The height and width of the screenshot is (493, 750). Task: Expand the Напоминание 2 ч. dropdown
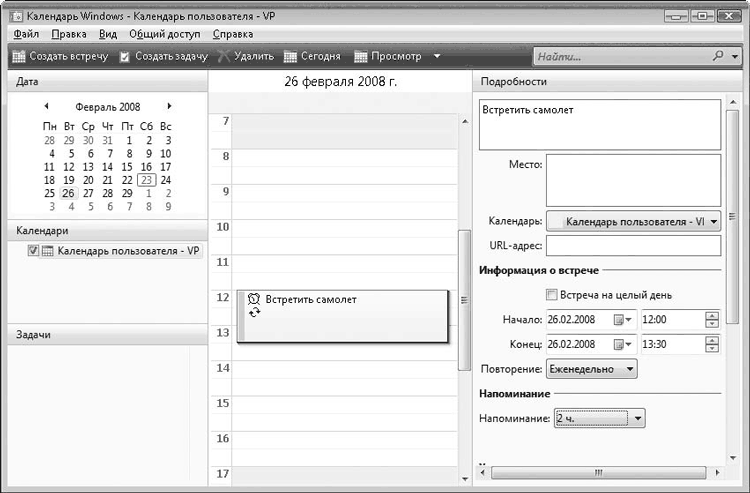(x=598, y=418)
